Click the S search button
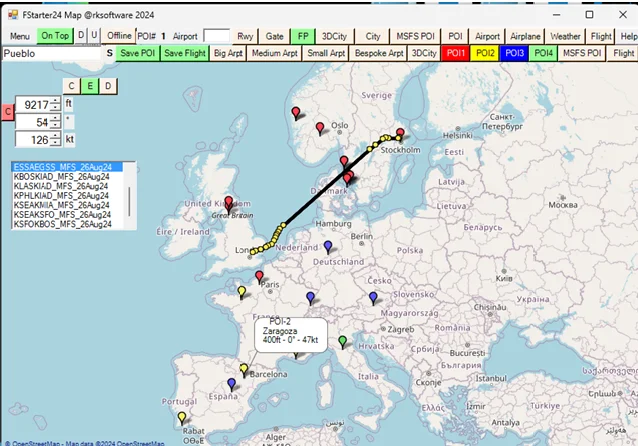Viewport: 638px width, 446px height. [109, 53]
